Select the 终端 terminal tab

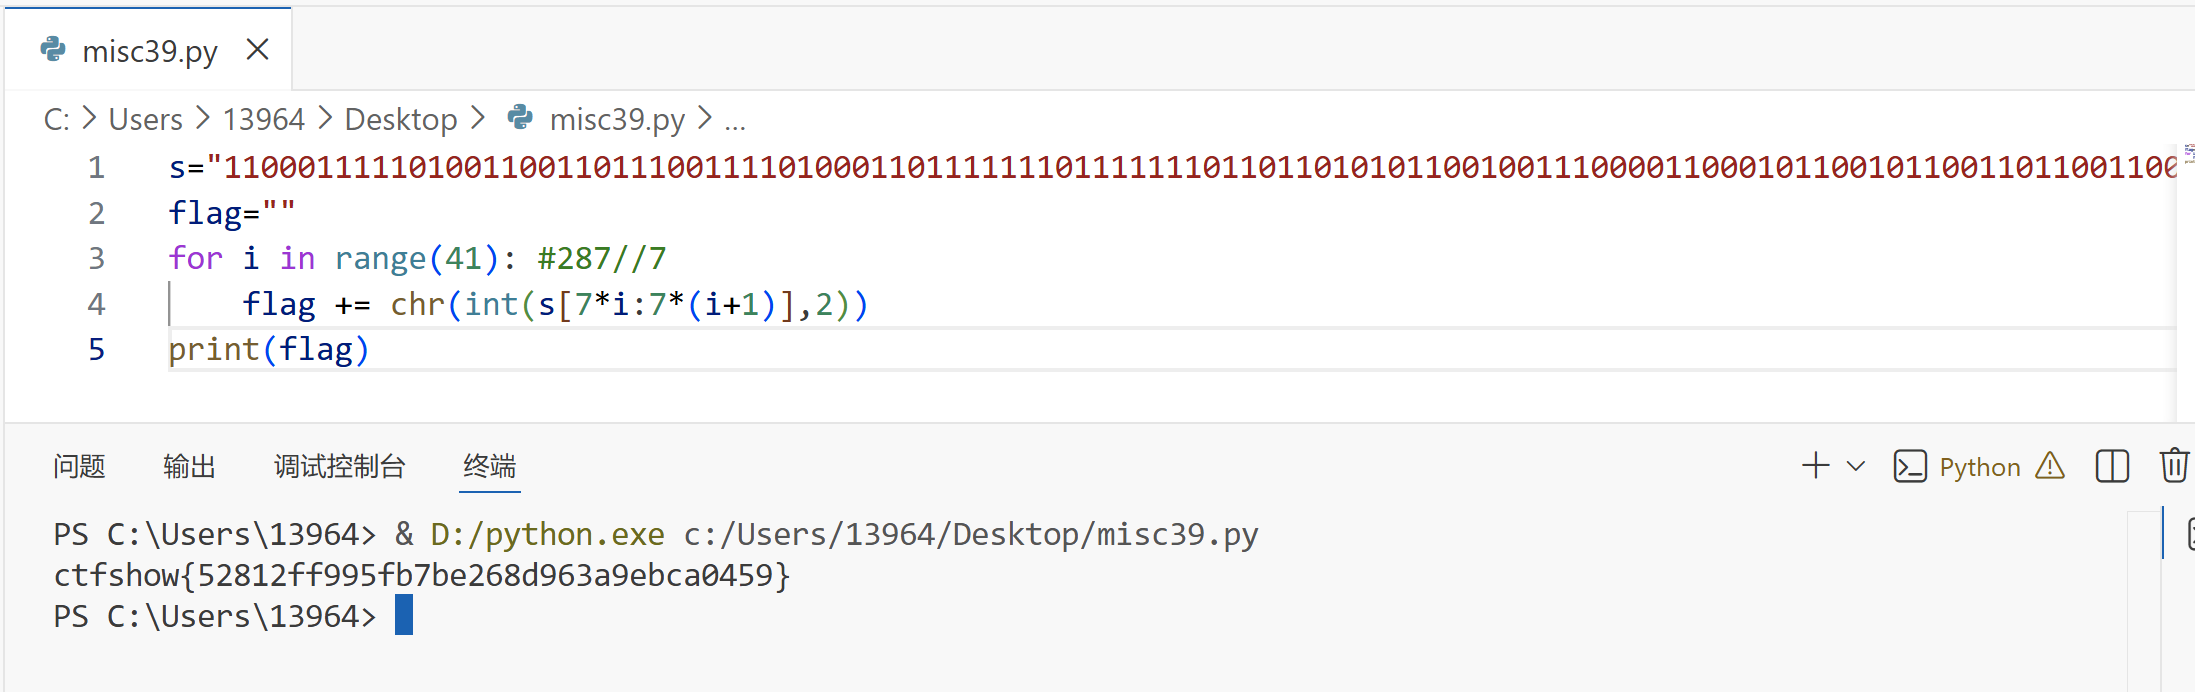point(490,466)
